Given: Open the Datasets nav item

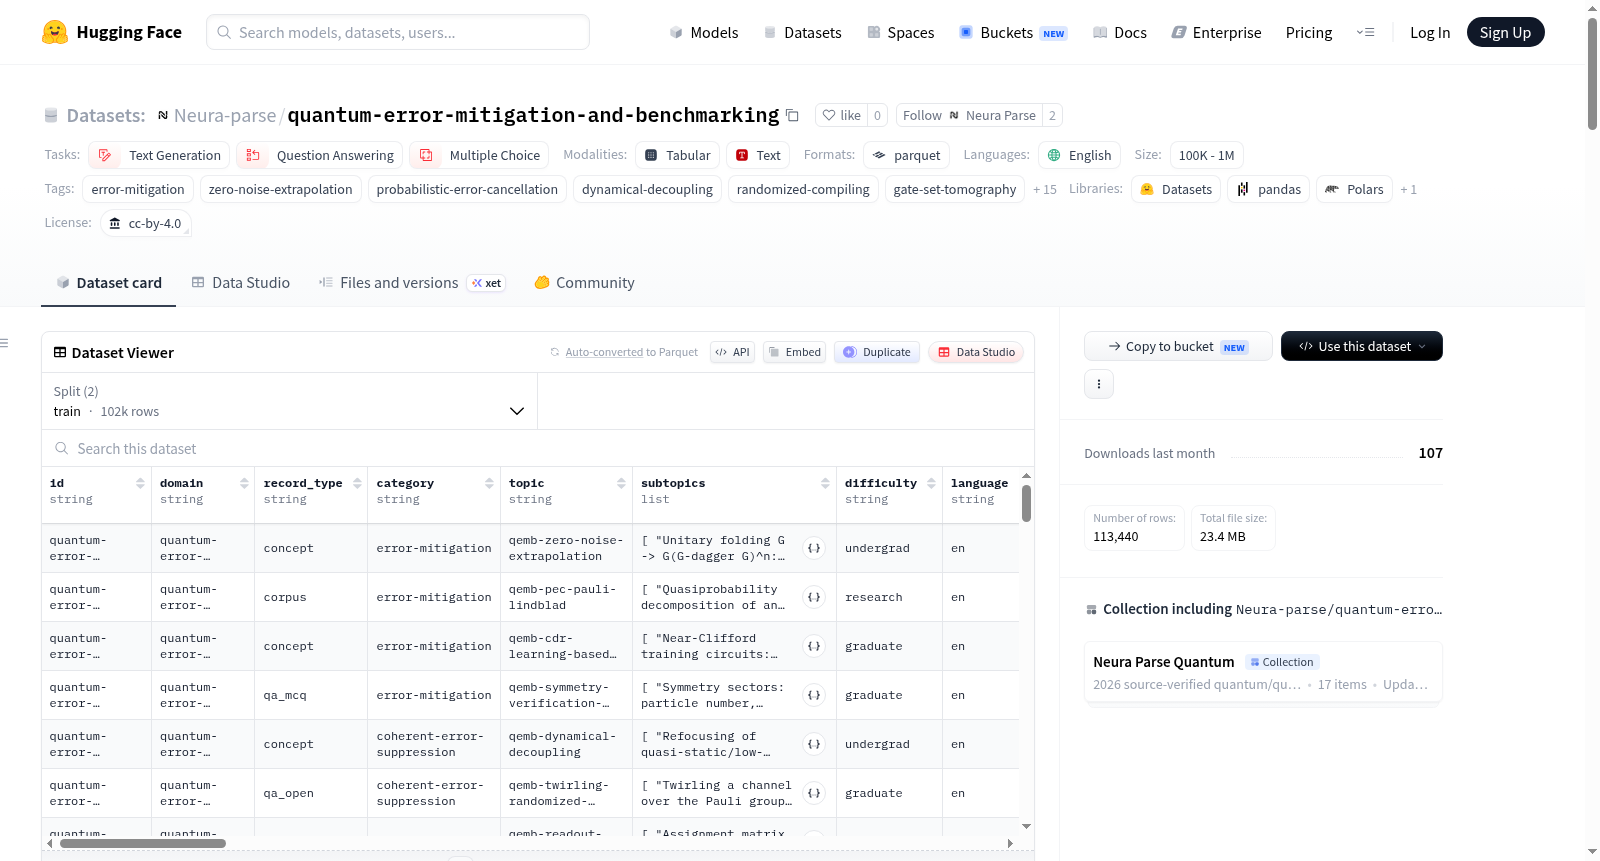Looking at the screenshot, I should click(x=802, y=32).
